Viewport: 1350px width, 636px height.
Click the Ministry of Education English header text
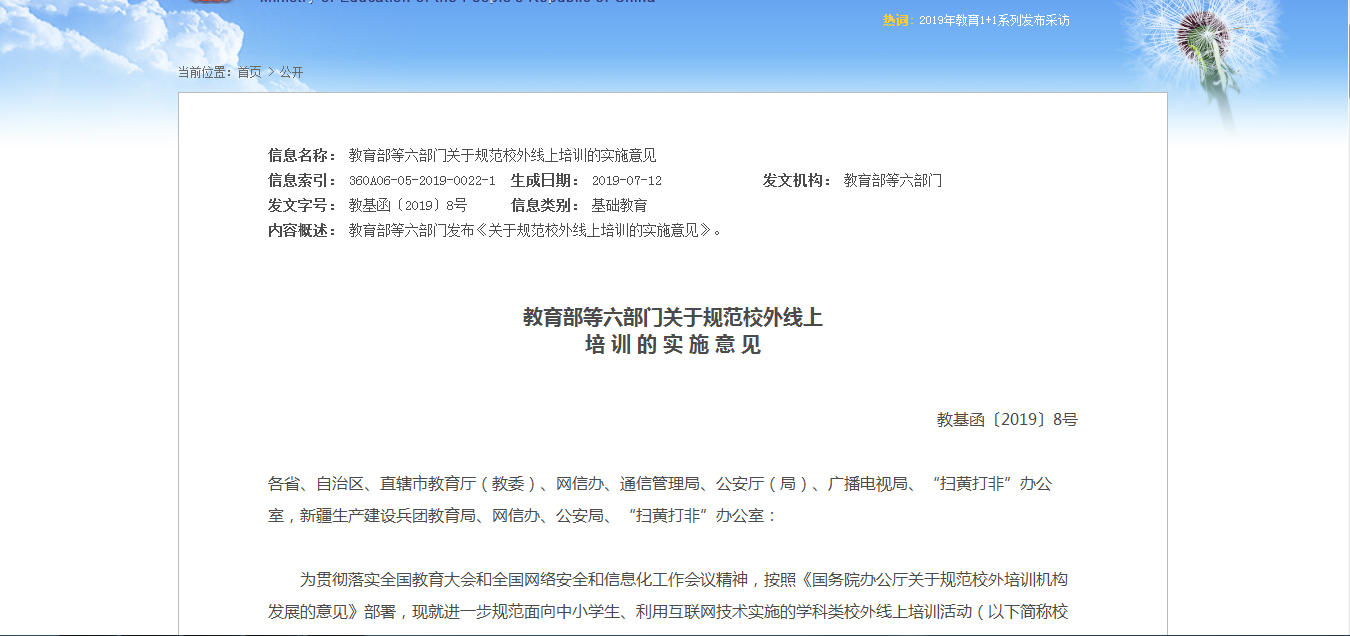tap(457, 1)
